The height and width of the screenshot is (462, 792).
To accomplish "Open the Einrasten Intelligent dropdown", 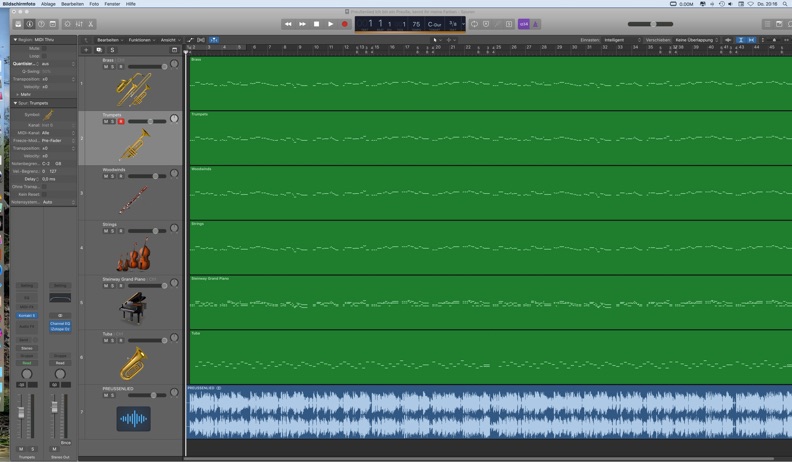I will (x=622, y=40).
